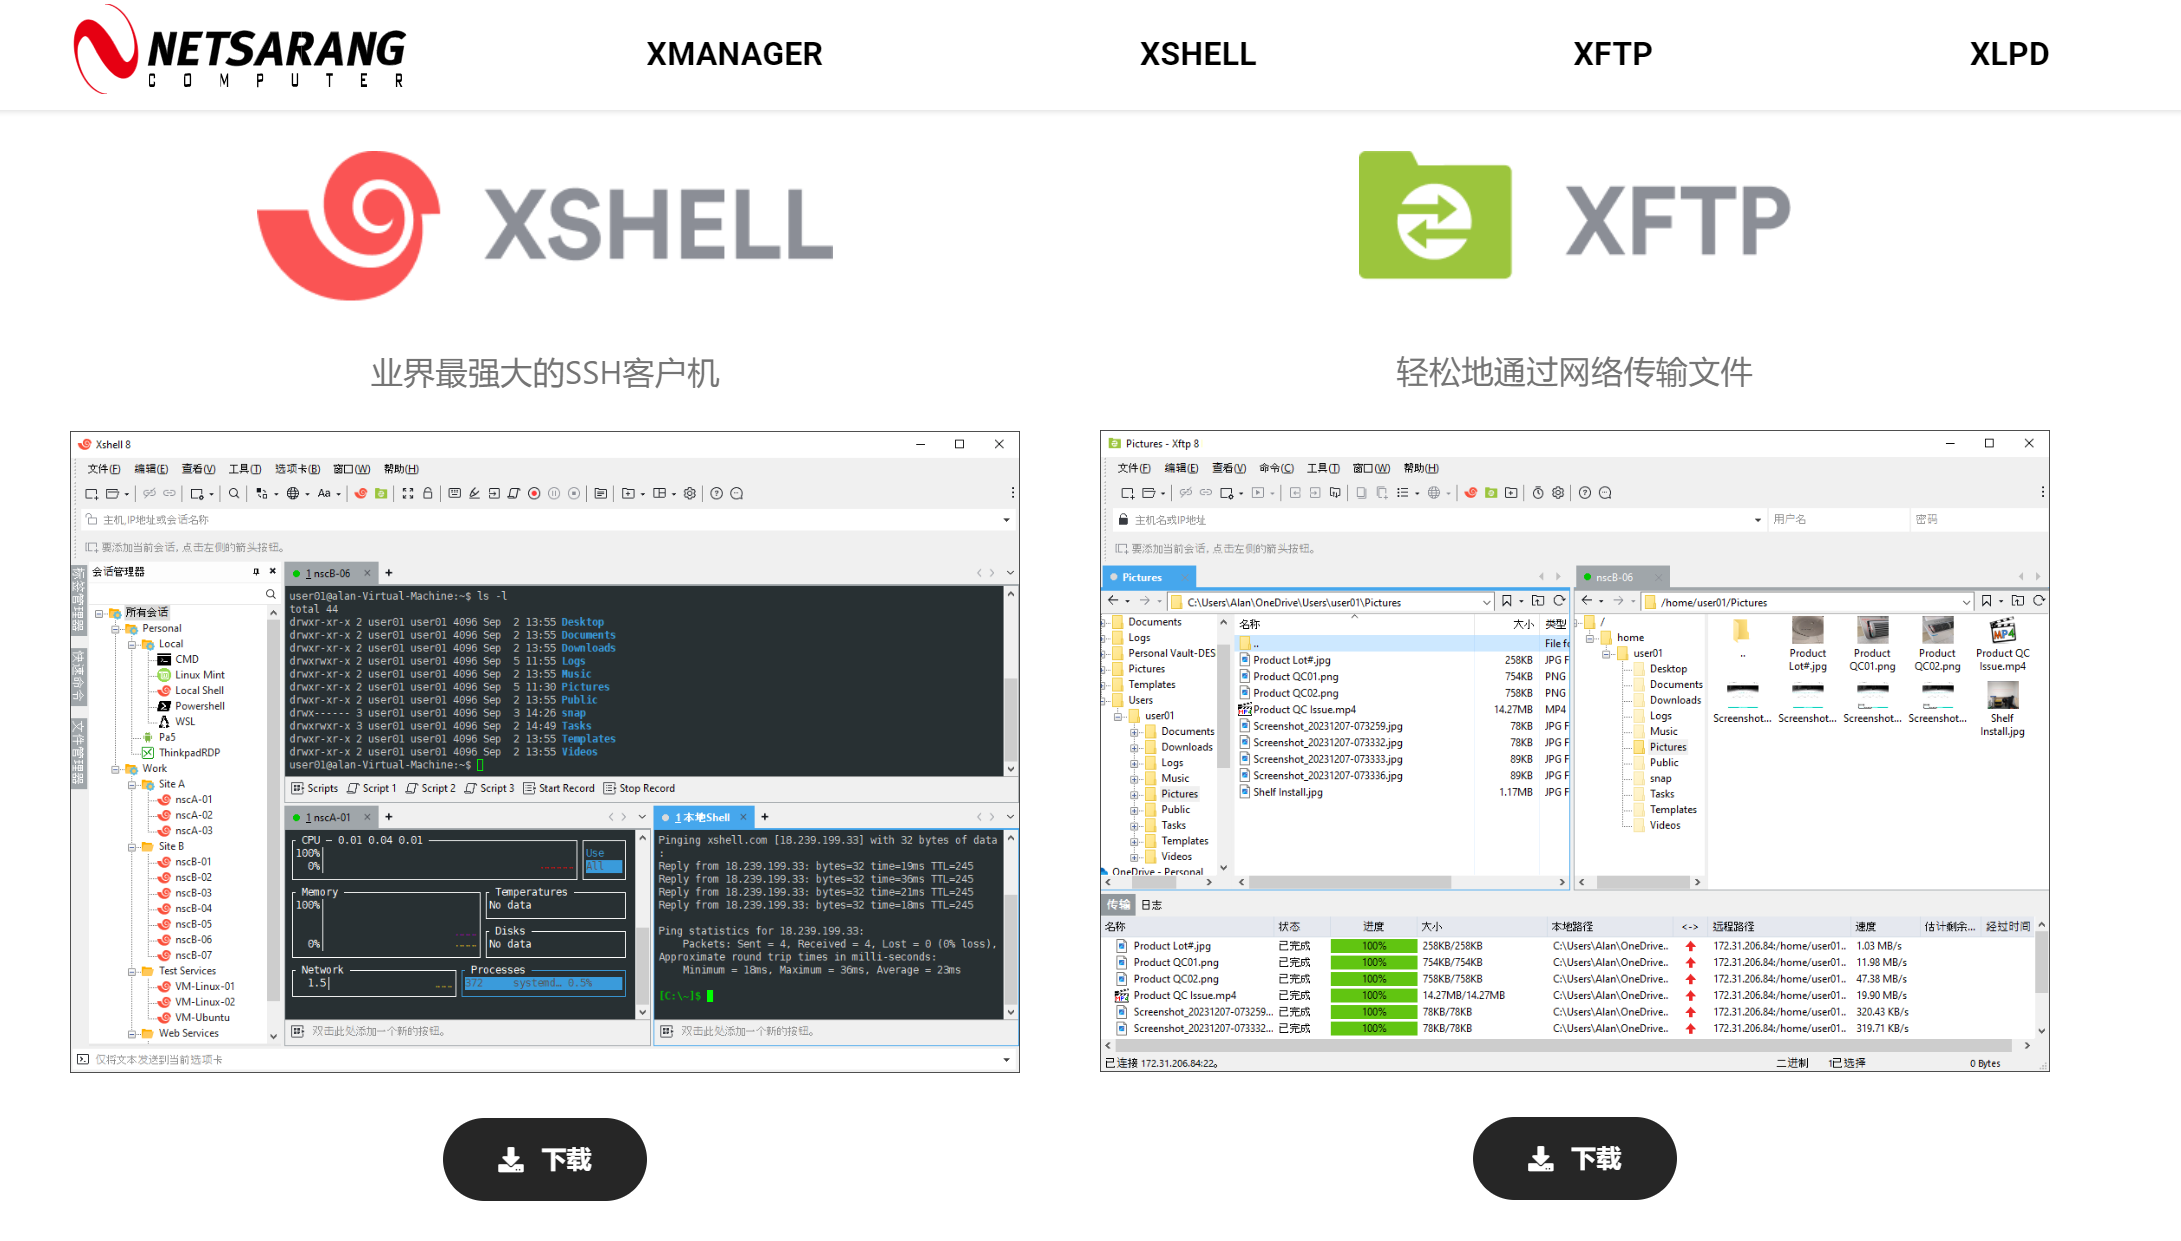2181x1241 pixels.
Task: Click the refresh icon beside /home/user01/Pictures path
Action: pyautogui.click(x=2039, y=601)
